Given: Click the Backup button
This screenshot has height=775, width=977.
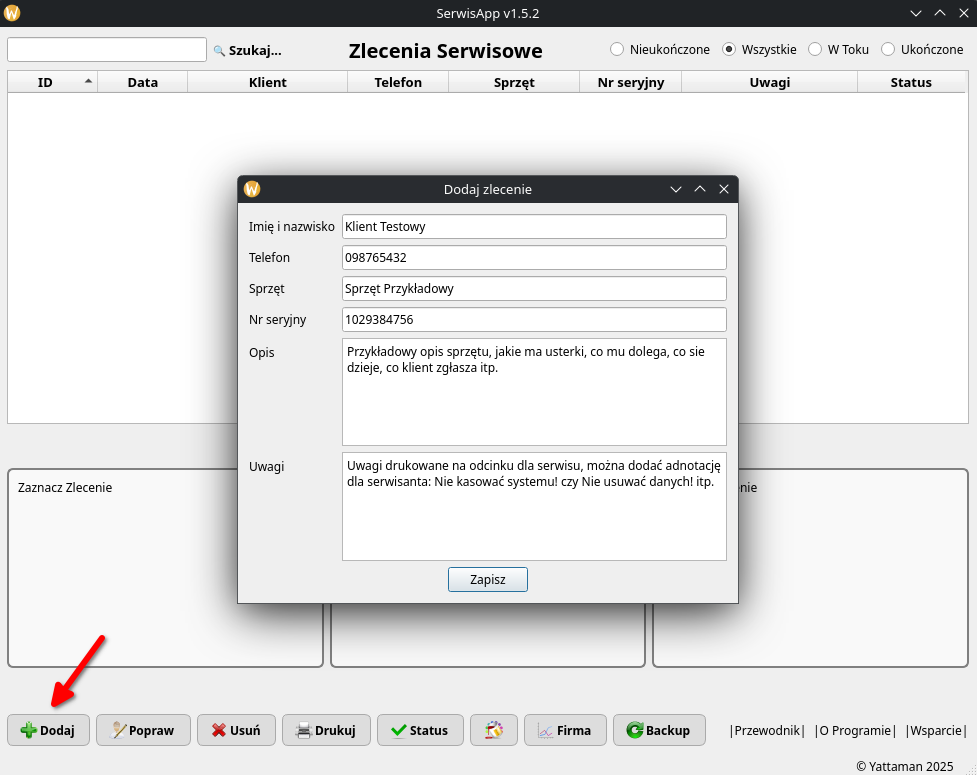Looking at the screenshot, I should point(658,730).
